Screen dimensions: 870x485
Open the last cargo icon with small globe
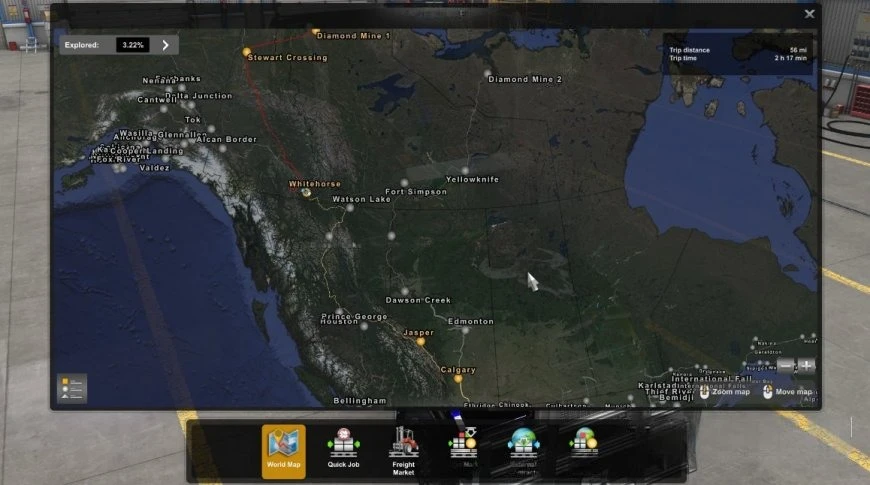click(584, 442)
